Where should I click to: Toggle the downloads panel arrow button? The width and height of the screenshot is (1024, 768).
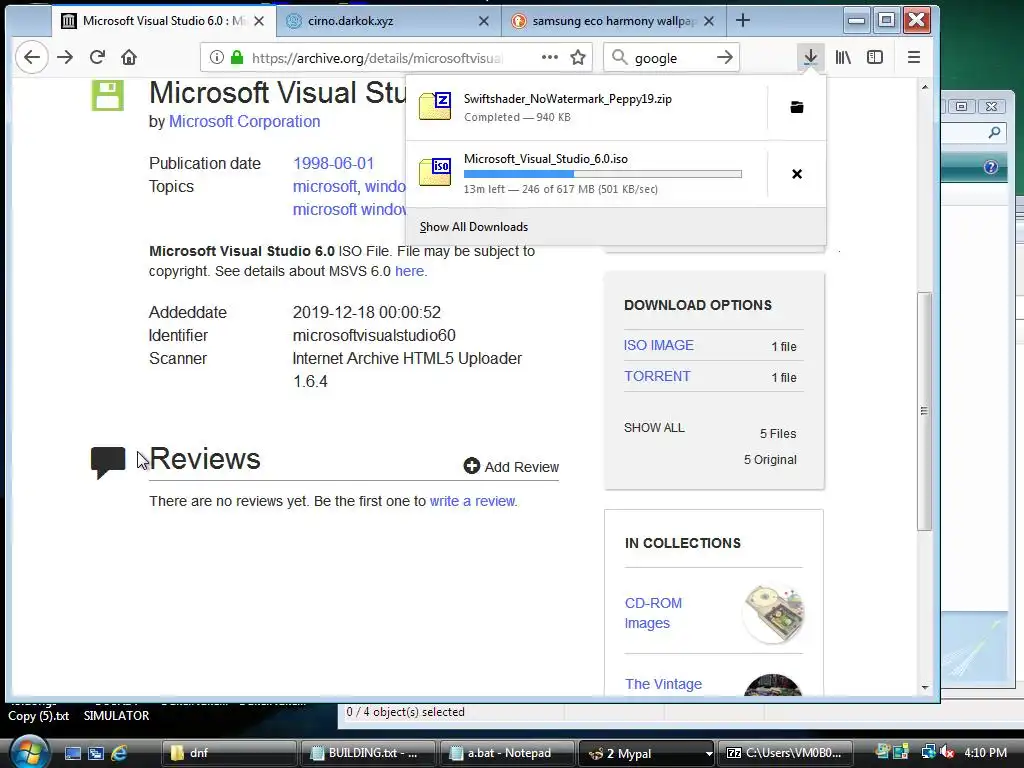tap(810, 57)
